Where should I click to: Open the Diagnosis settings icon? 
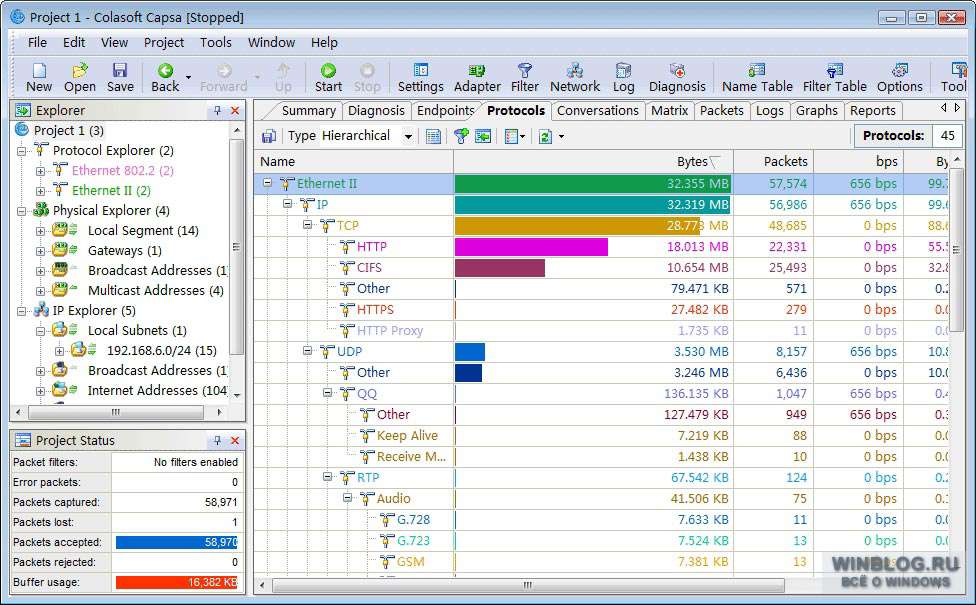tap(677, 71)
